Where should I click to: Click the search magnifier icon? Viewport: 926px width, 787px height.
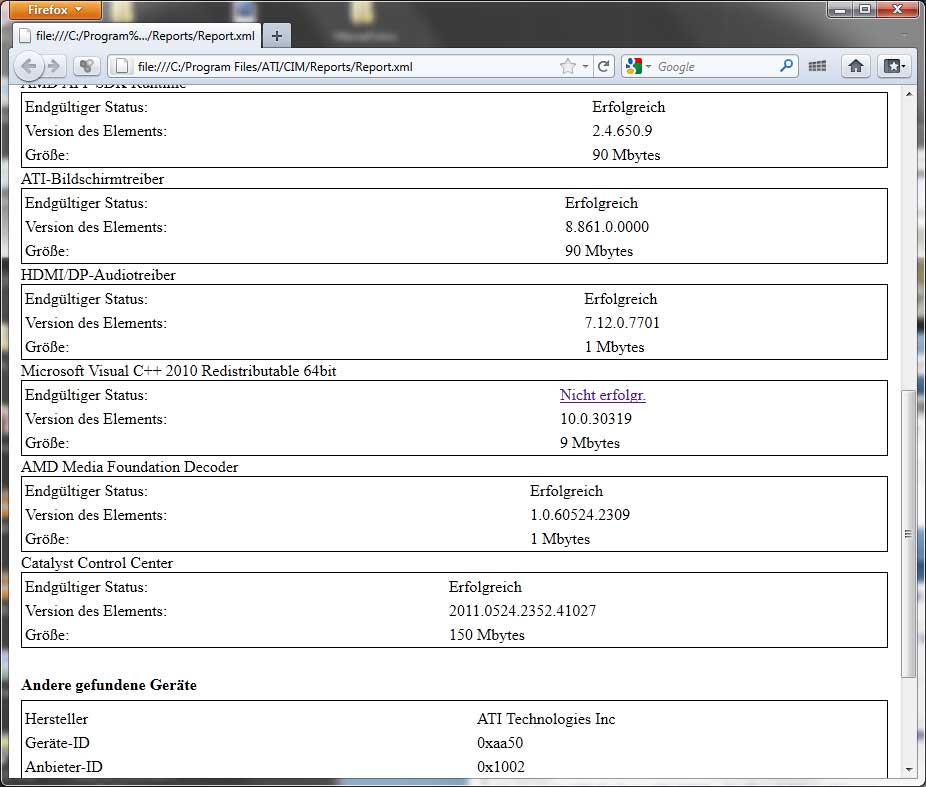pyautogui.click(x=787, y=66)
